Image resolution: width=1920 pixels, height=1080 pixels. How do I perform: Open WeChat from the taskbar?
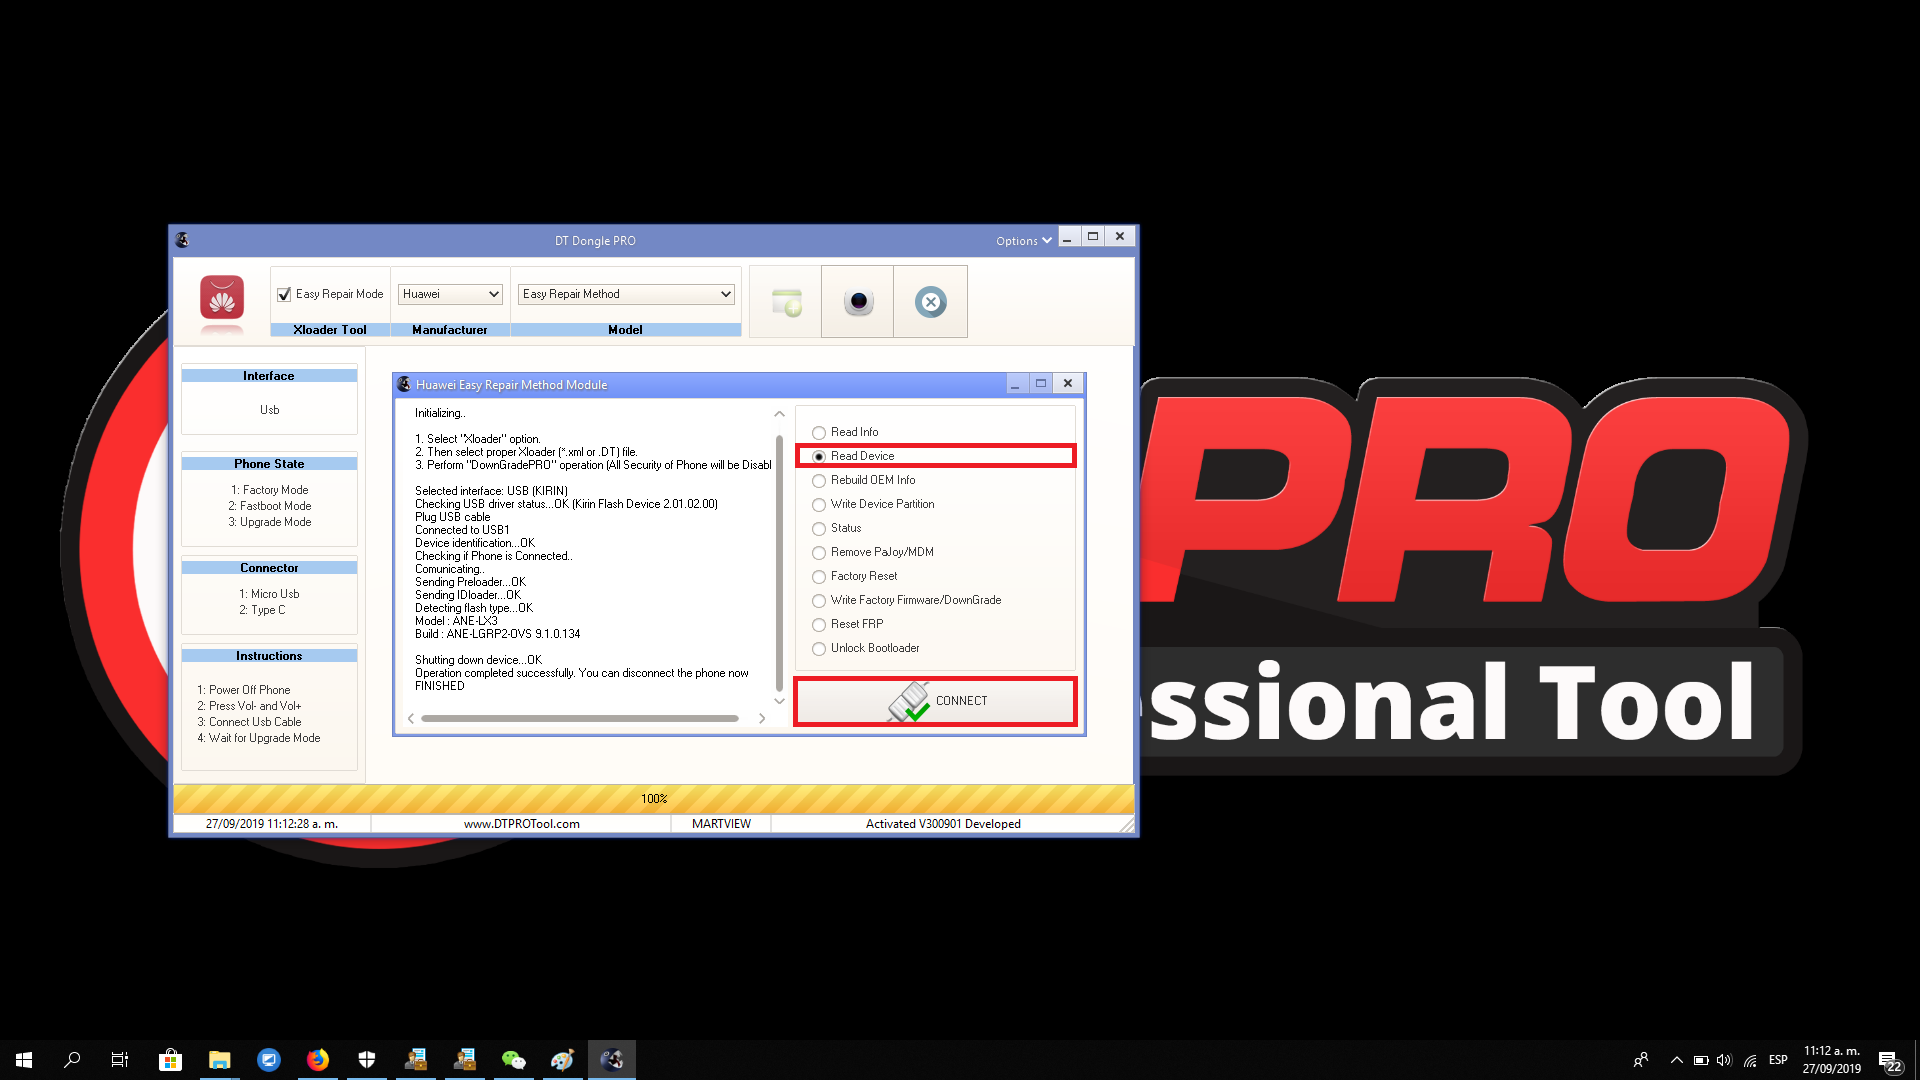point(513,1060)
